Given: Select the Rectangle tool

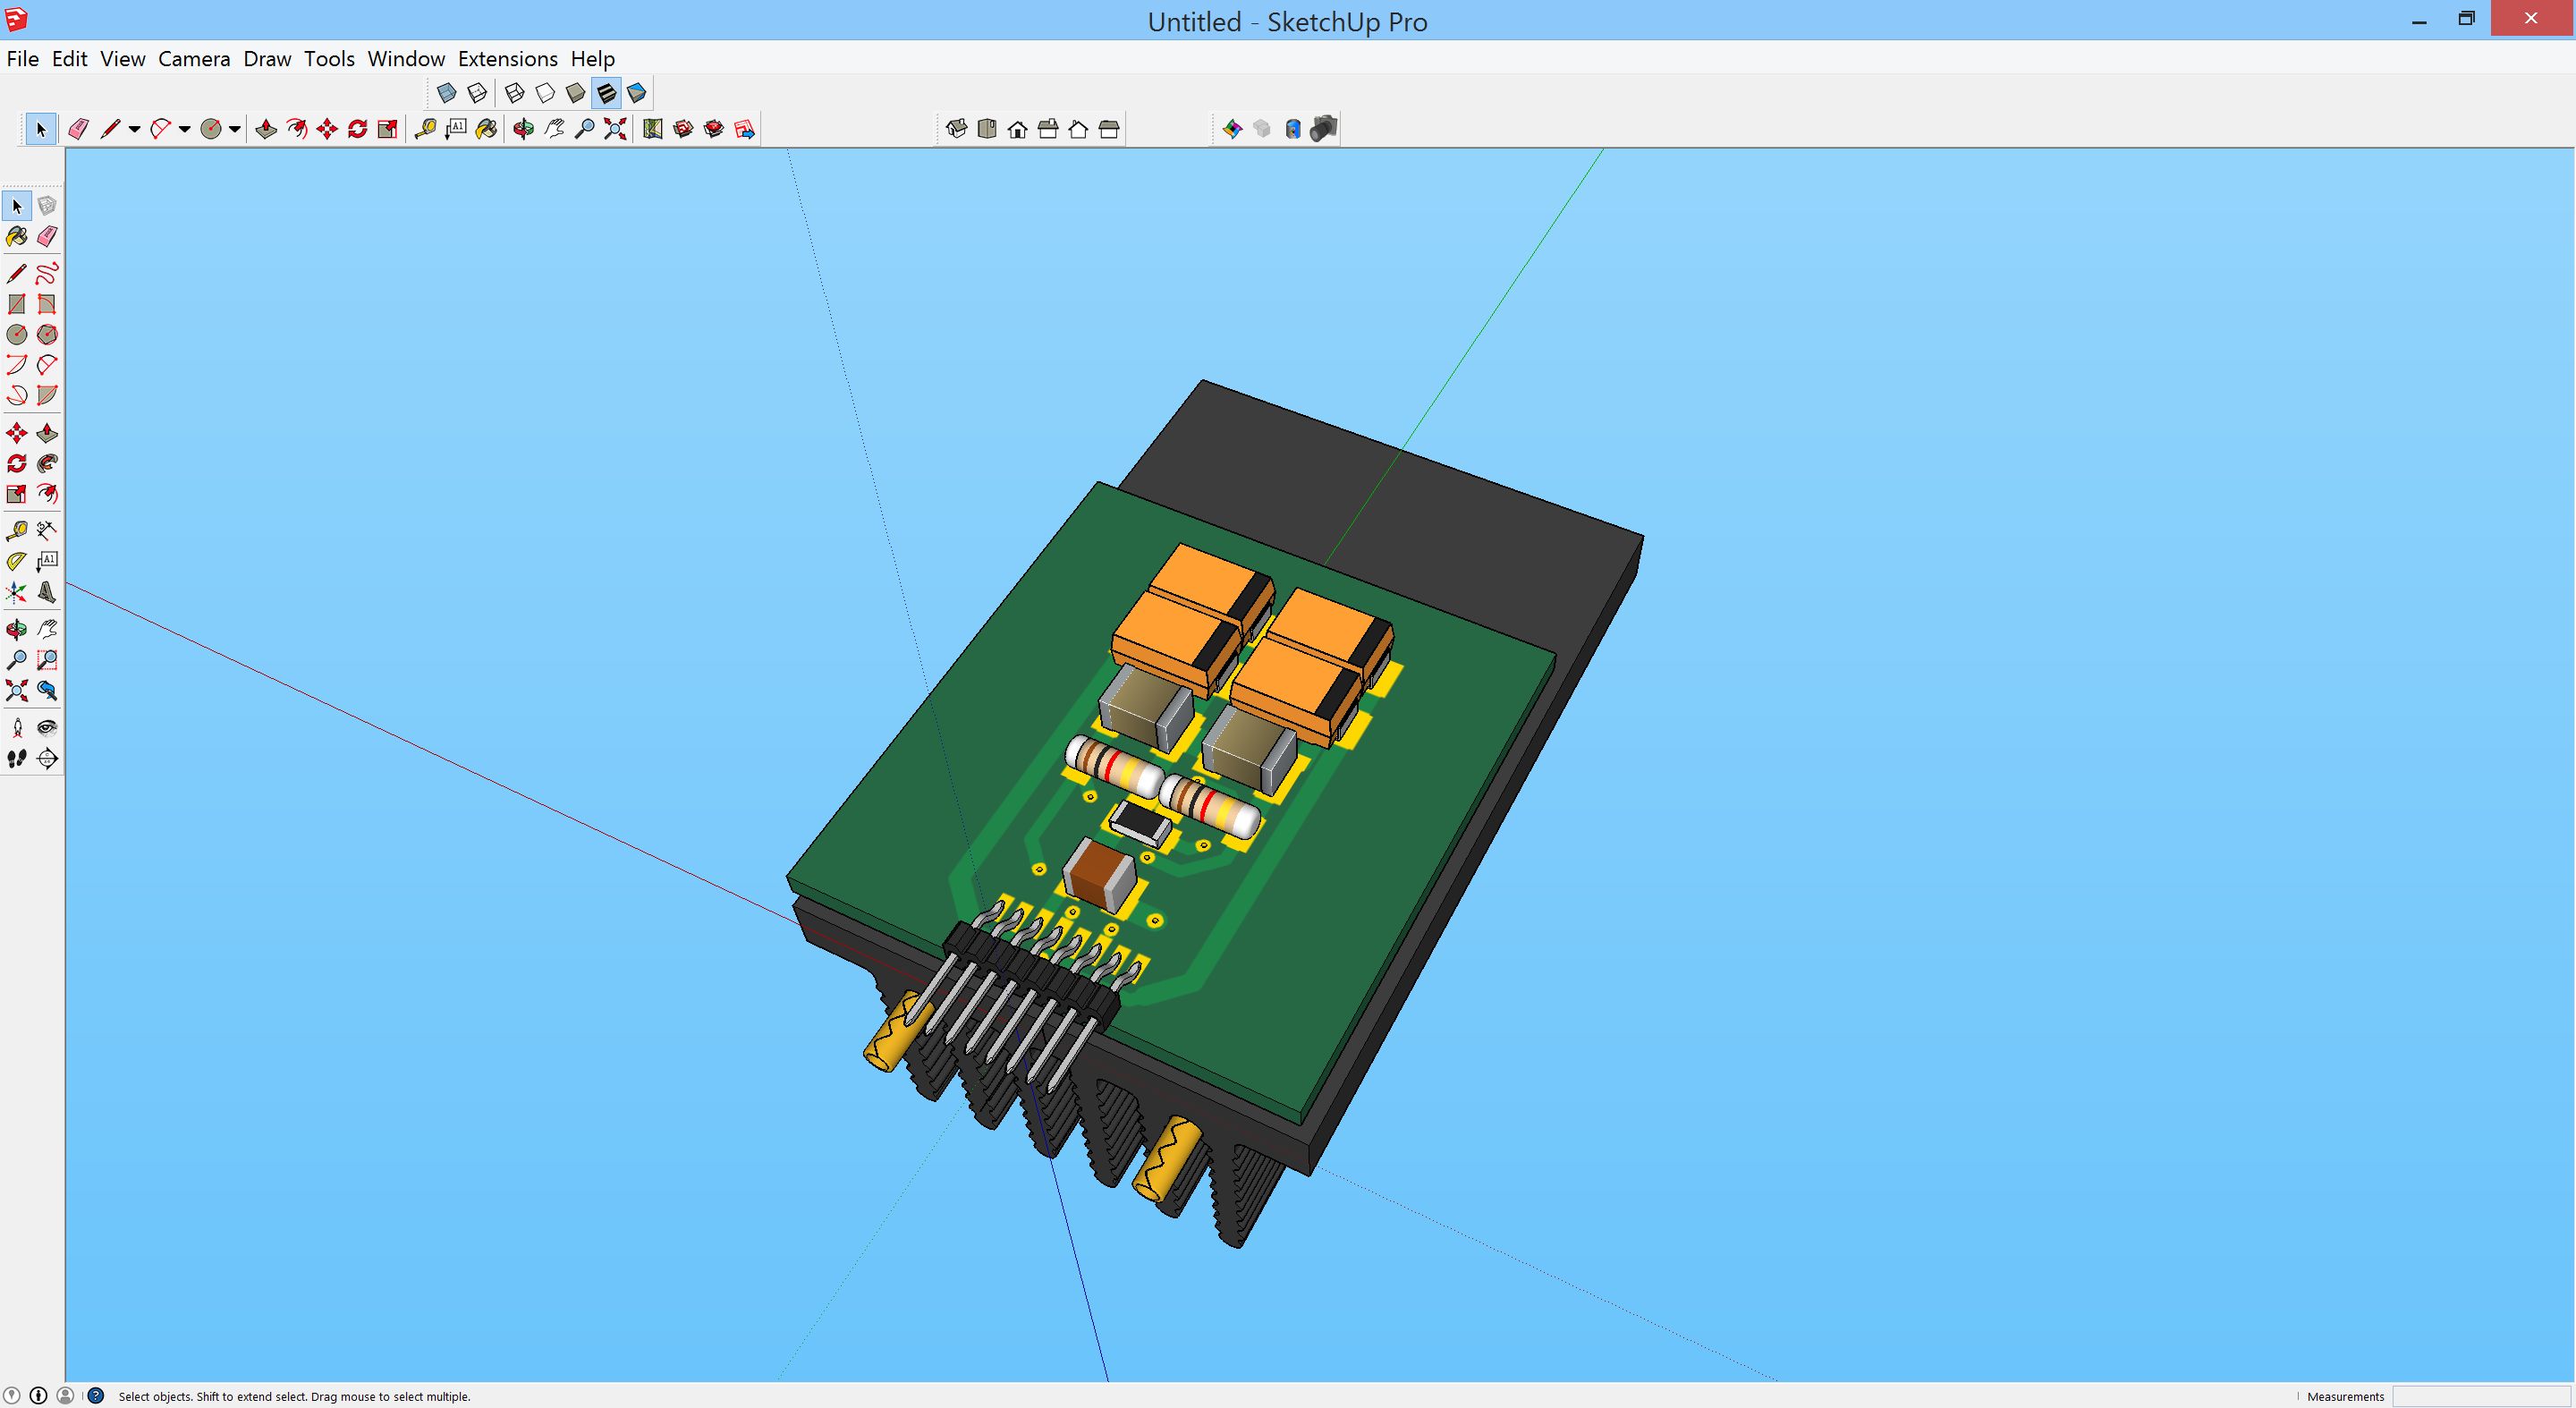Looking at the screenshot, I should [x=17, y=304].
